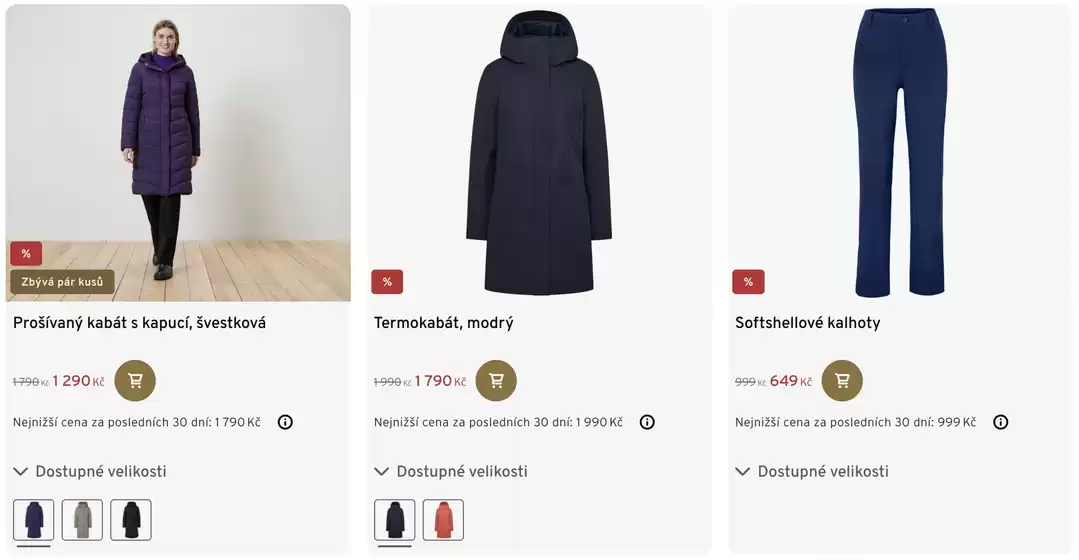Select the dark navy Termokabát variant
The height and width of the screenshot is (560, 1079).
(395, 520)
